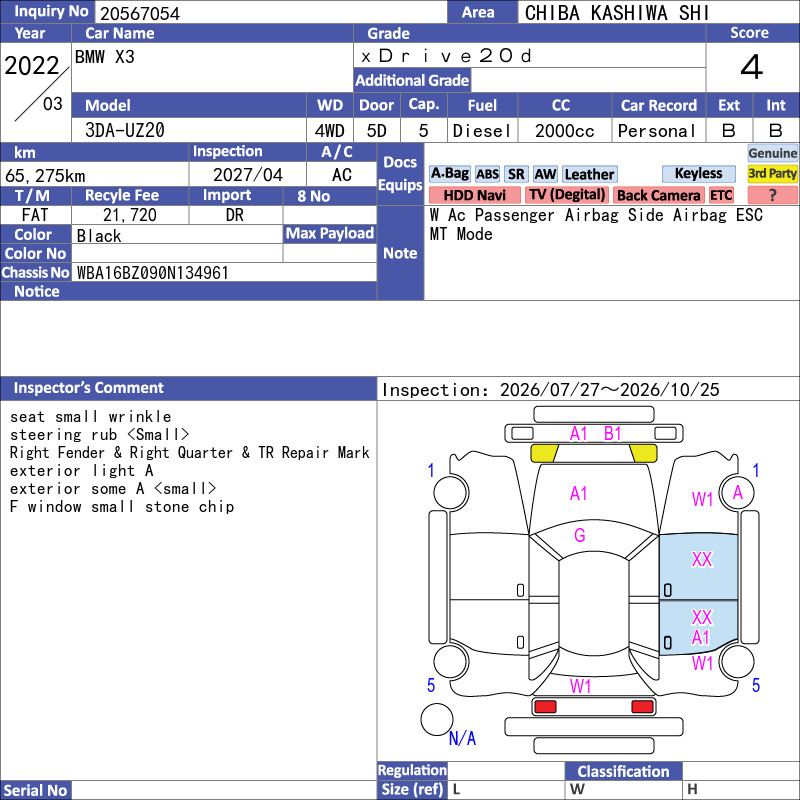Click the Regulation label
The width and height of the screenshot is (800, 800).
pyautogui.click(x=412, y=770)
